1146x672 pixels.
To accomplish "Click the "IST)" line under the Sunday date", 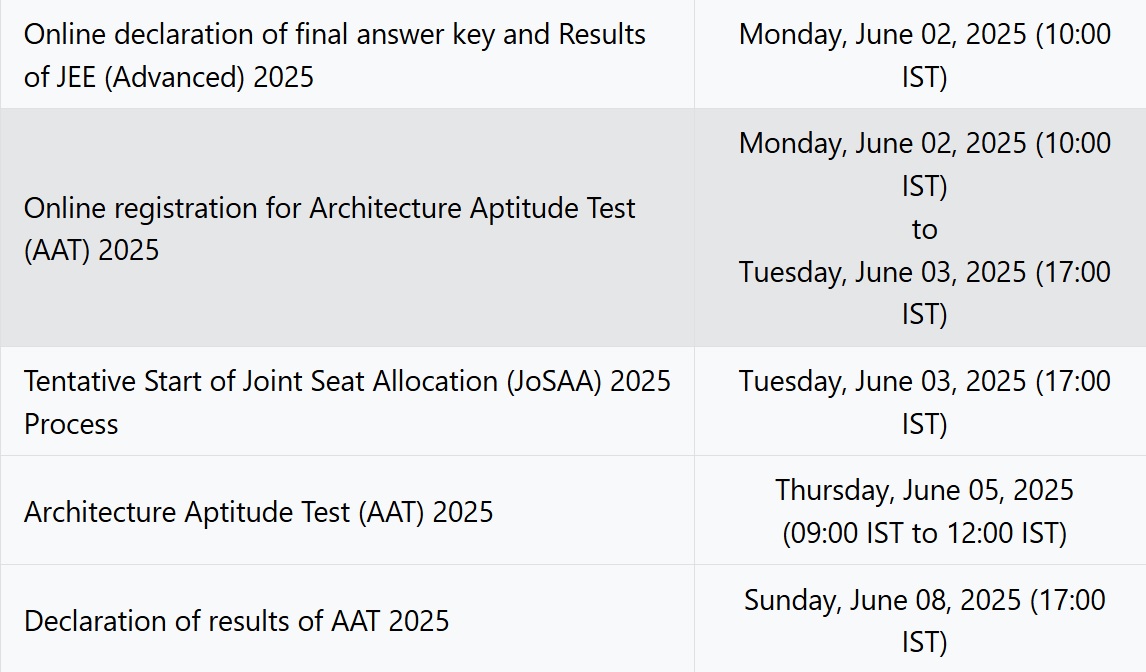I will [x=924, y=642].
